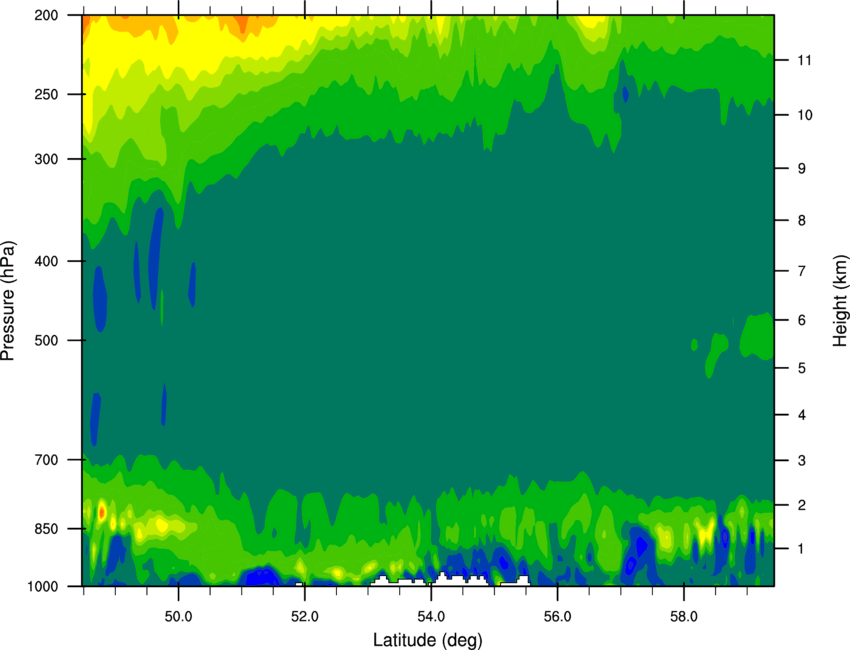Pick the 8 km height label
Viewport: 850px width, 650px height.
802,221
